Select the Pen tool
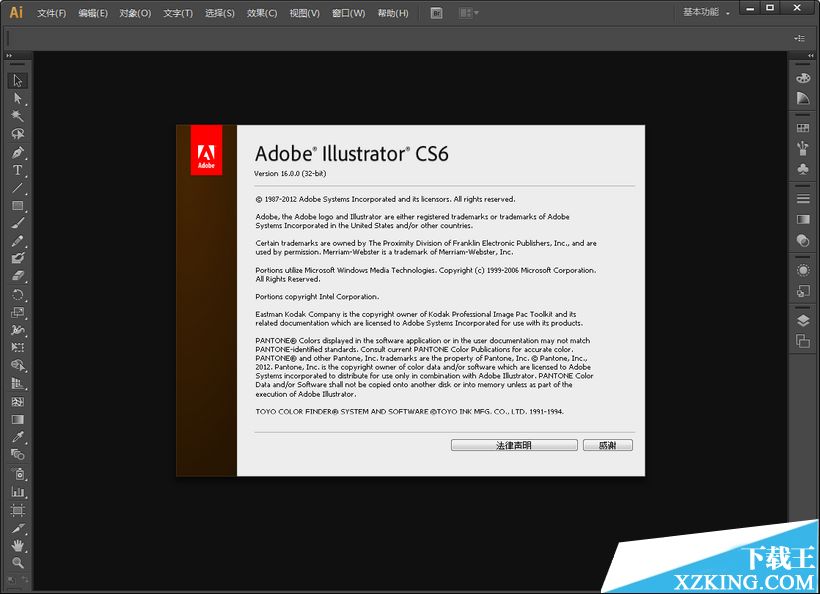The height and width of the screenshot is (594, 820). (x=18, y=152)
